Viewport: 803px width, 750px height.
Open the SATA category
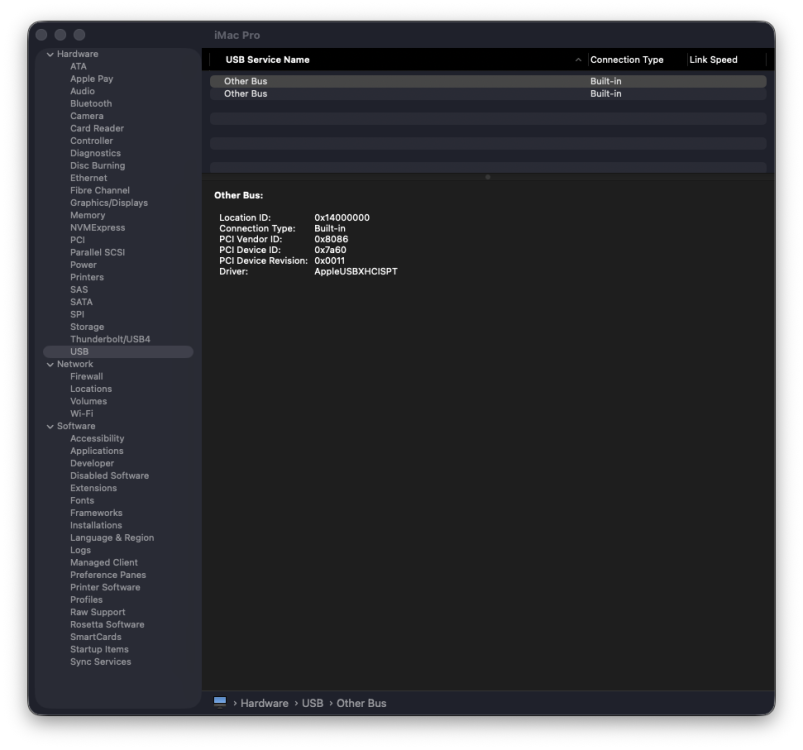(x=81, y=302)
